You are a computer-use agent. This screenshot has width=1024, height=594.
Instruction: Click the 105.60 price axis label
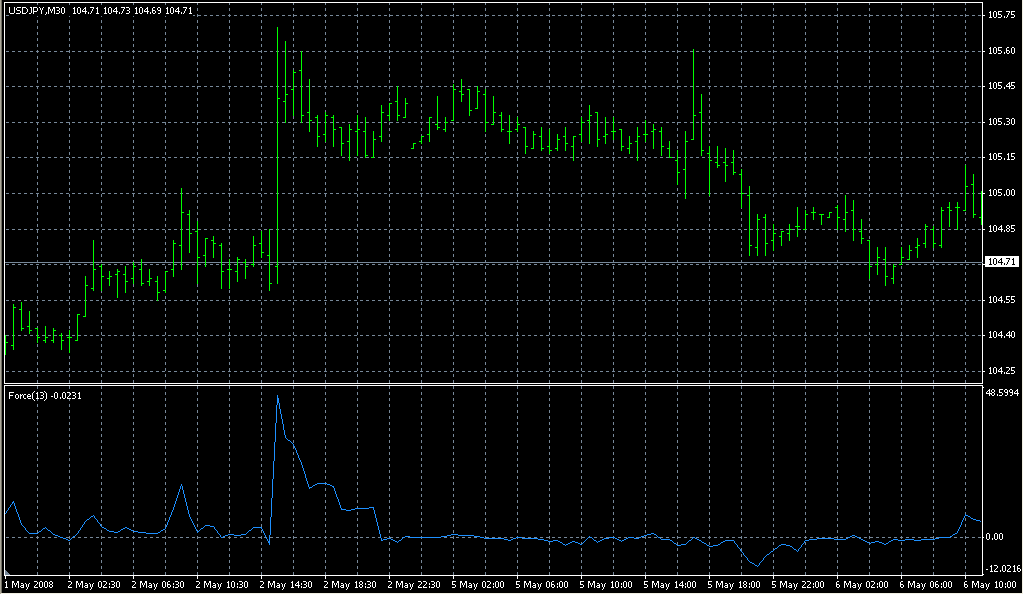pos(1002,51)
